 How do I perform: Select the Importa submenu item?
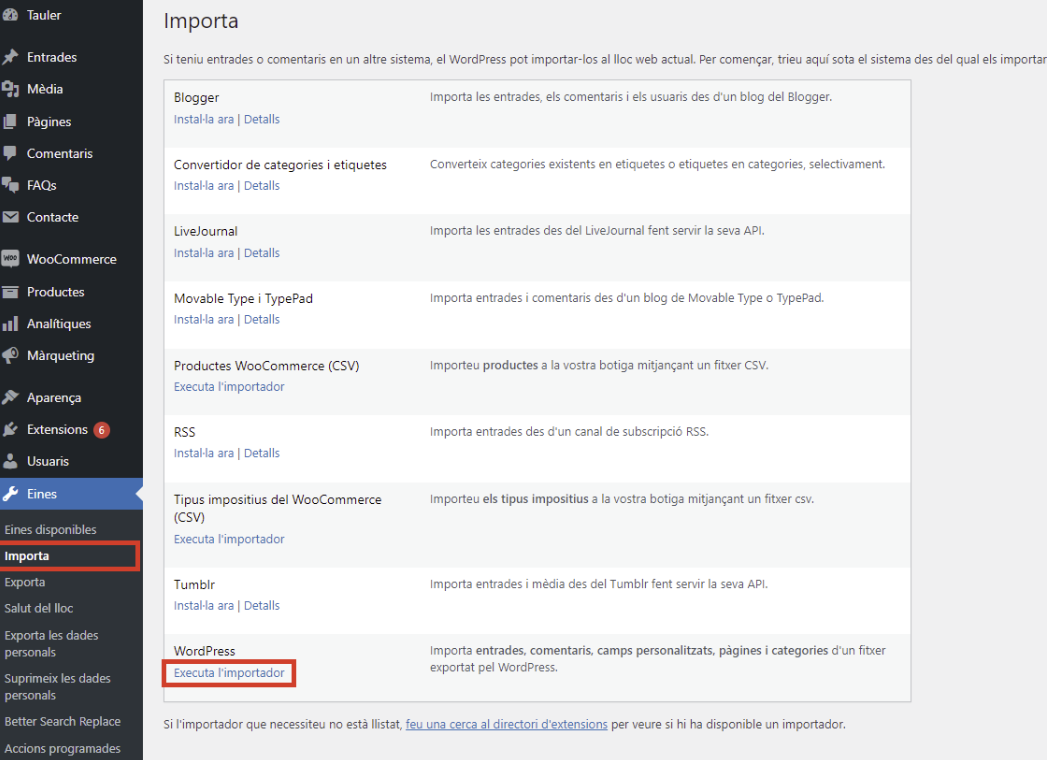tap(27, 556)
